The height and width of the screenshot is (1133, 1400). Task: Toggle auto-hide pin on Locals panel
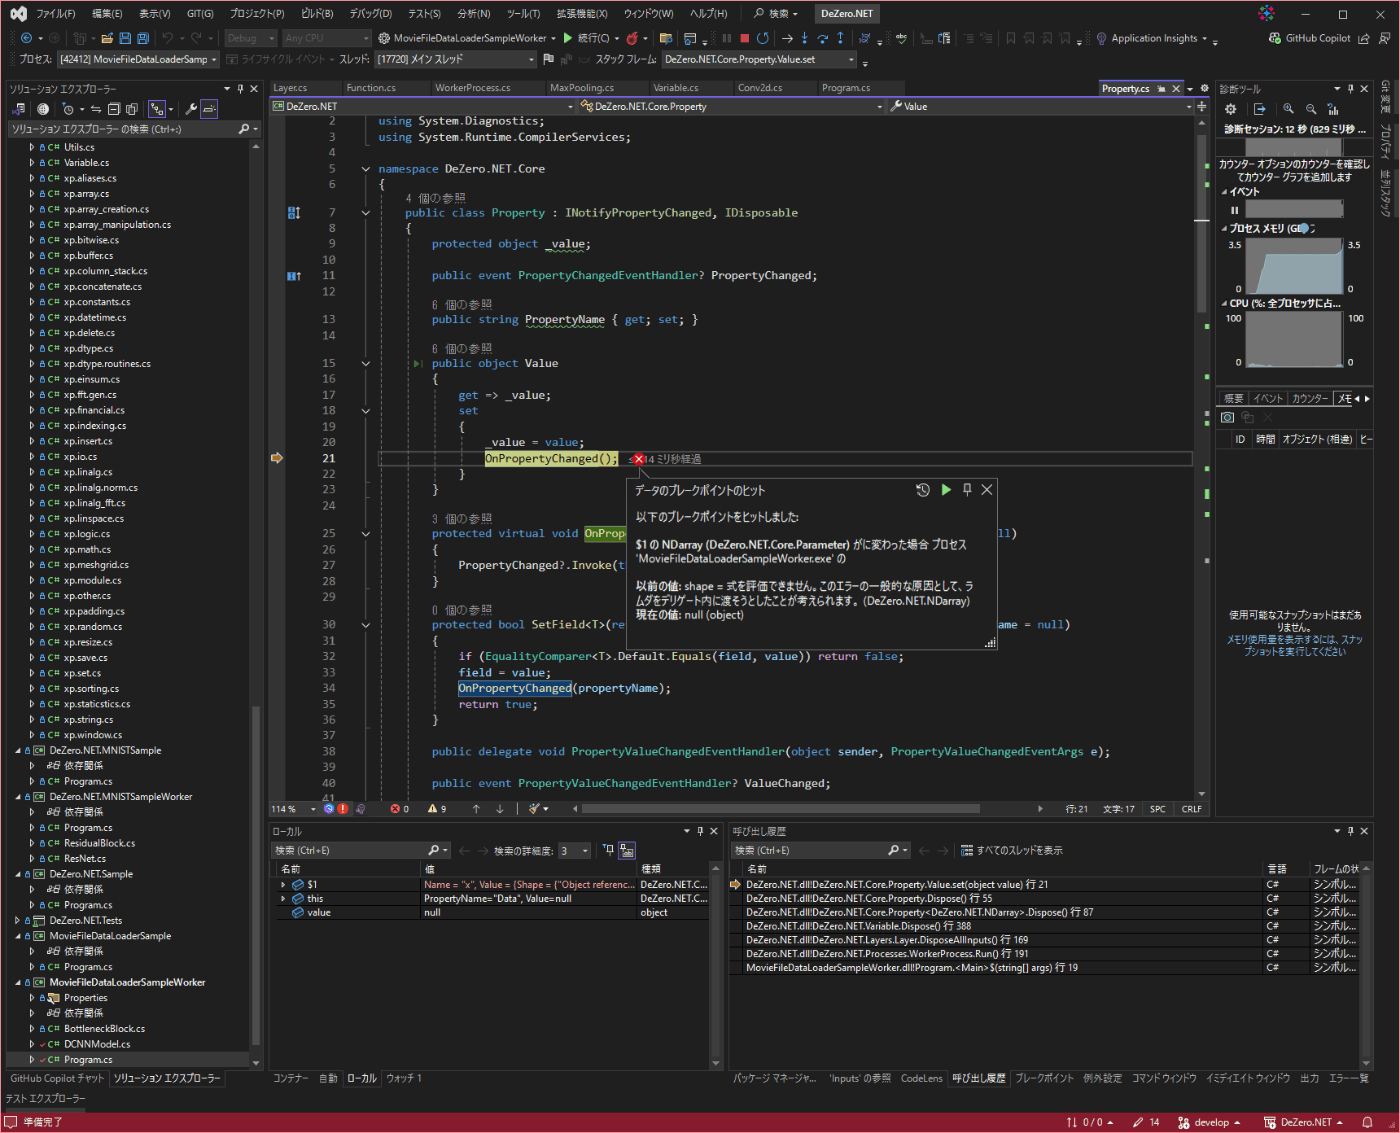click(x=700, y=831)
